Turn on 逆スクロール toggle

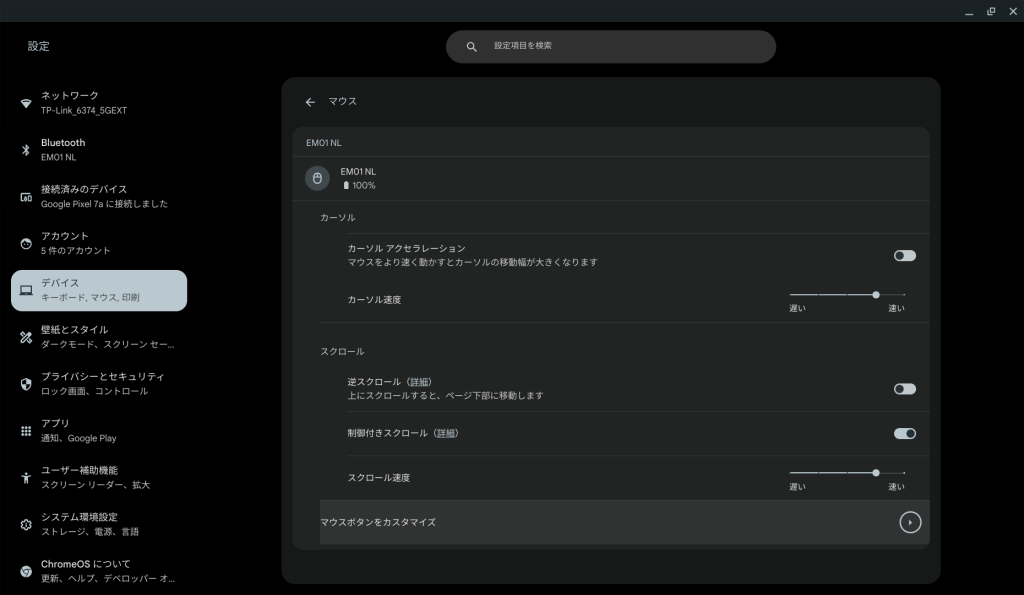(x=904, y=389)
